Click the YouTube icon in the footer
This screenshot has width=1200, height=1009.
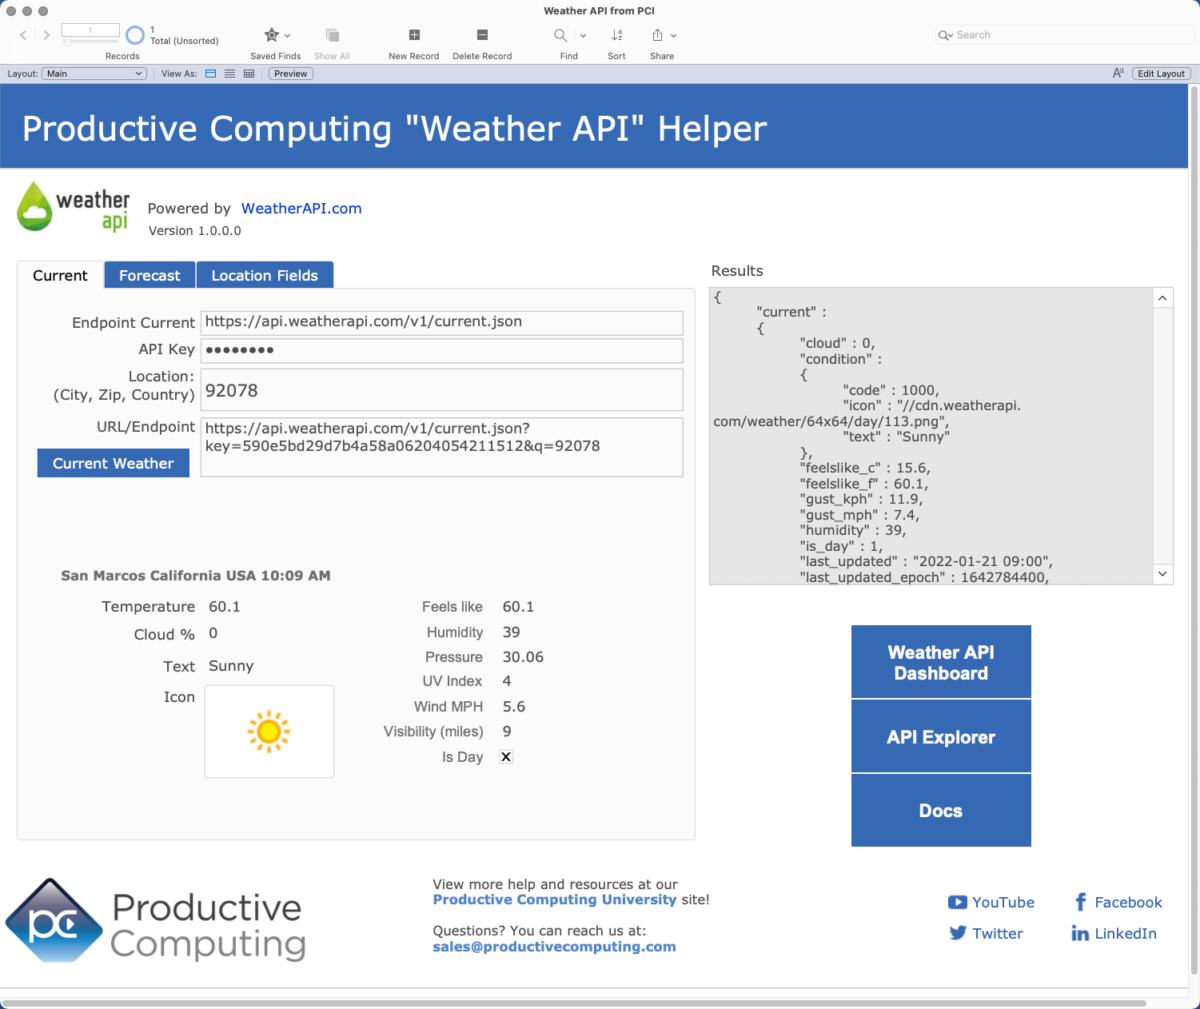click(959, 902)
